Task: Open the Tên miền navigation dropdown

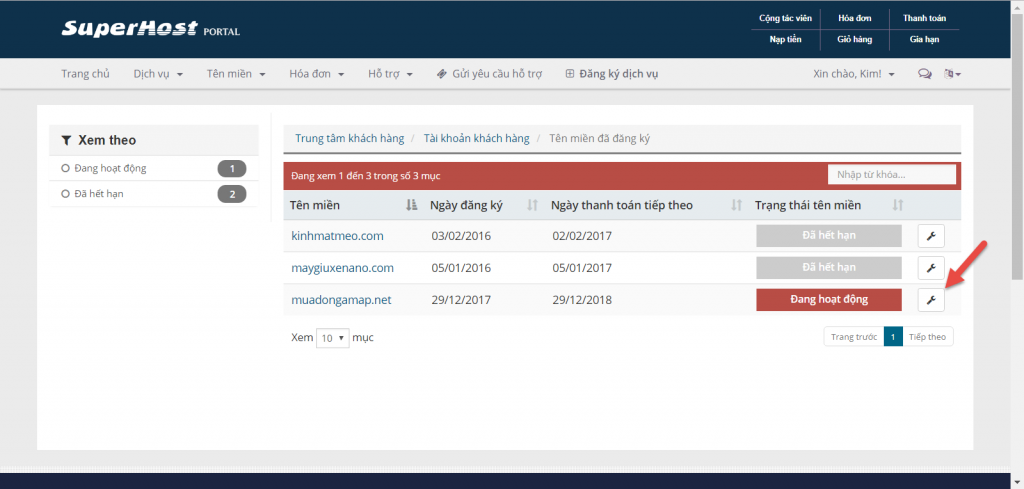Action: pyautogui.click(x=235, y=74)
